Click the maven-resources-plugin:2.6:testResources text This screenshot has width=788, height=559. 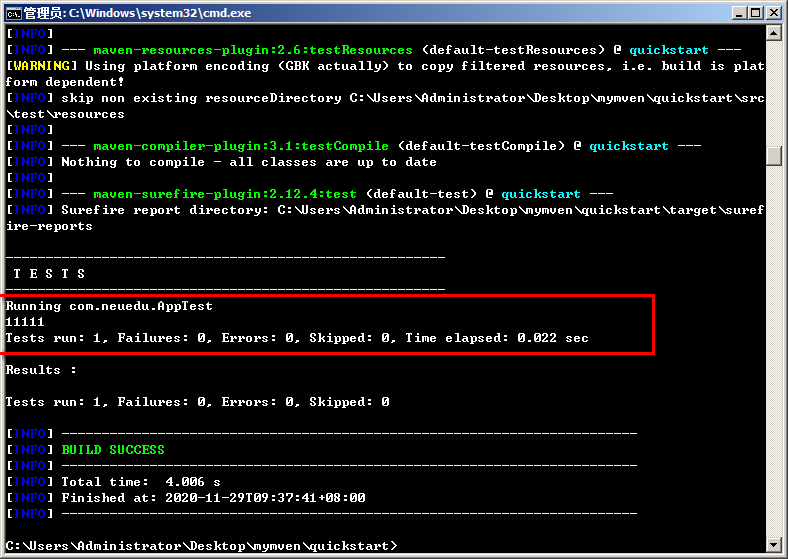click(253, 50)
